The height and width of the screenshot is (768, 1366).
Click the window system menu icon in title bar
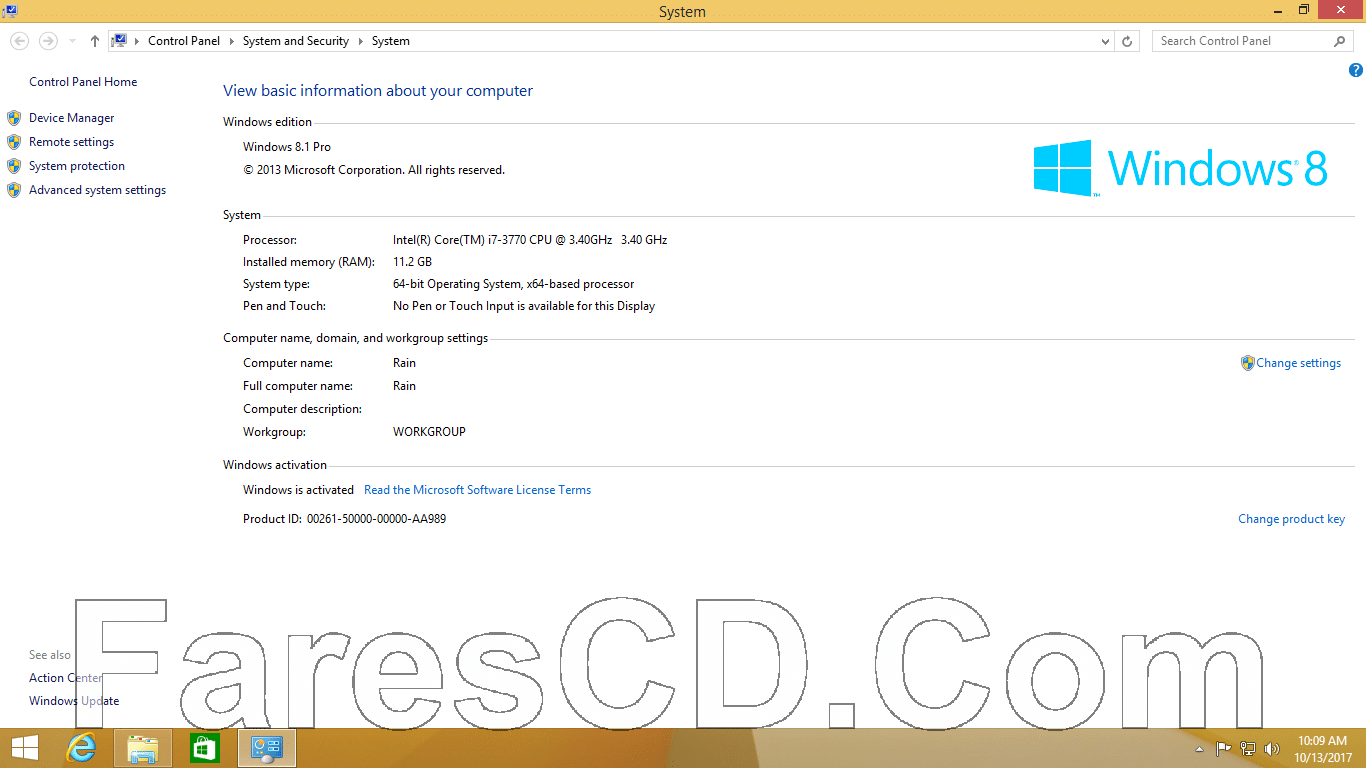(9, 11)
